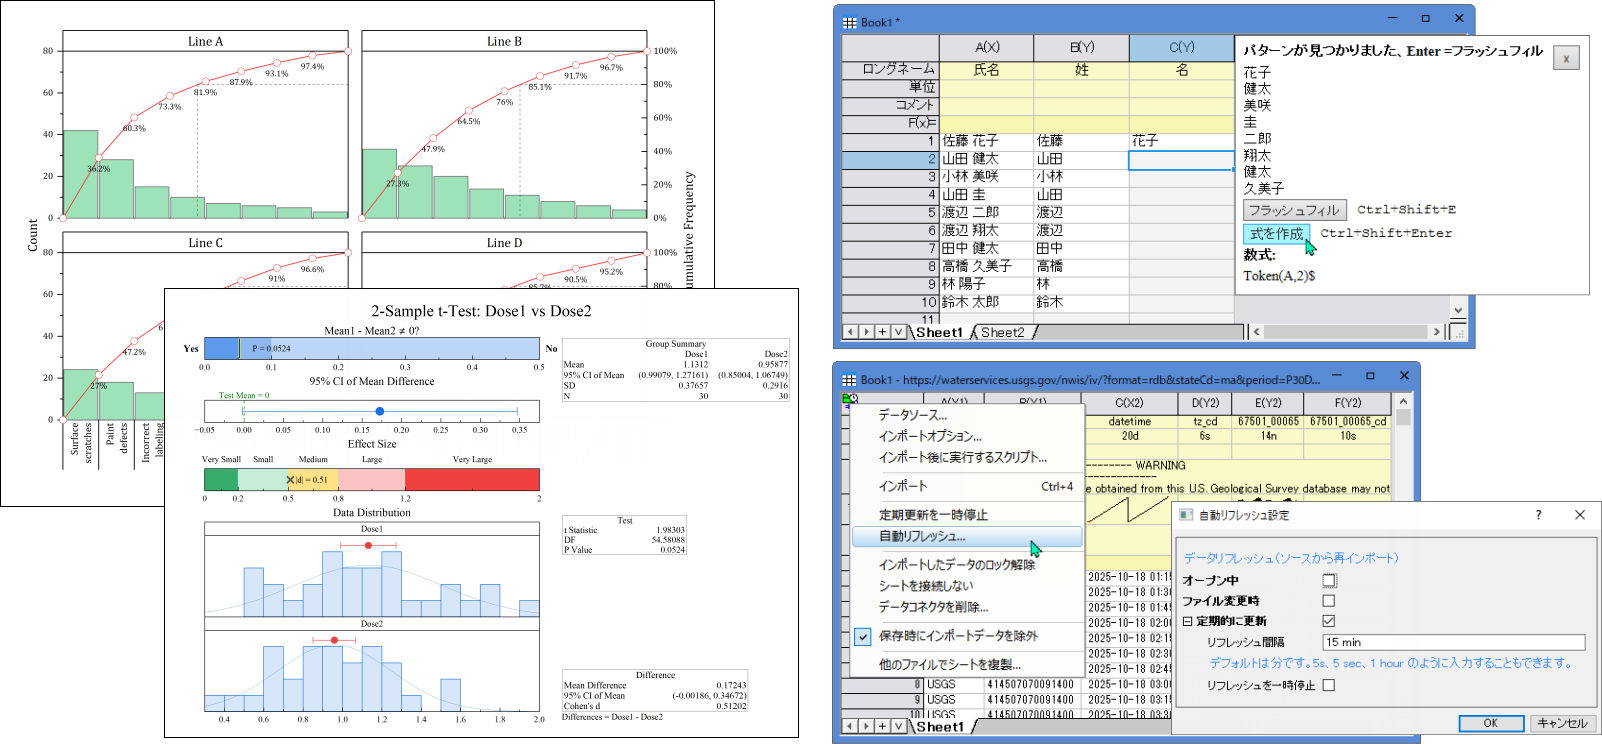The height and width of the screenshot is (744, 1602).
Task: Close the flash fill pattern popup with x
Action: 1566,59
